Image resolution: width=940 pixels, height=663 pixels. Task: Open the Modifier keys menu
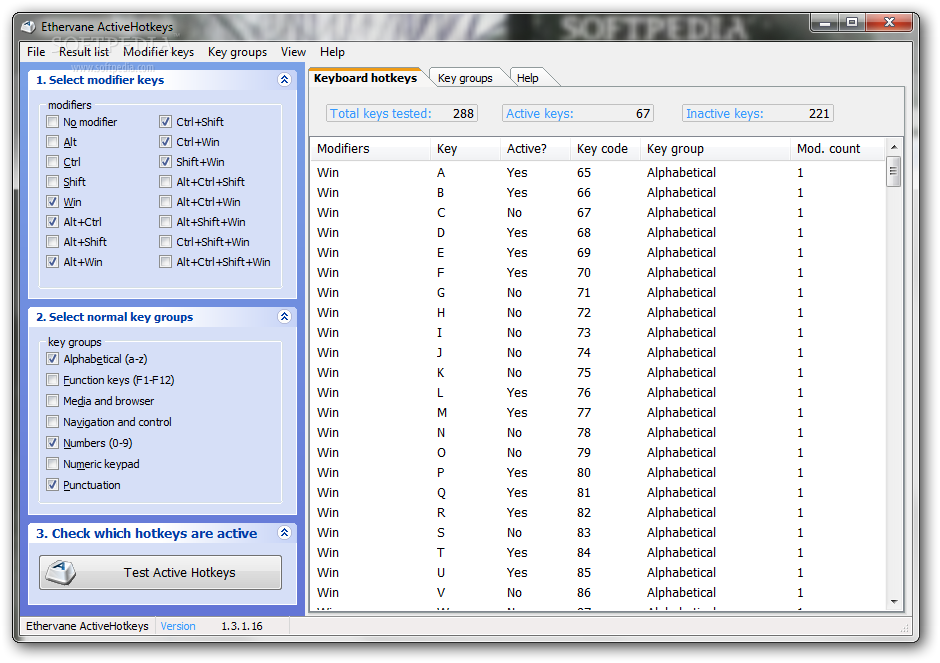pos(158,52)
